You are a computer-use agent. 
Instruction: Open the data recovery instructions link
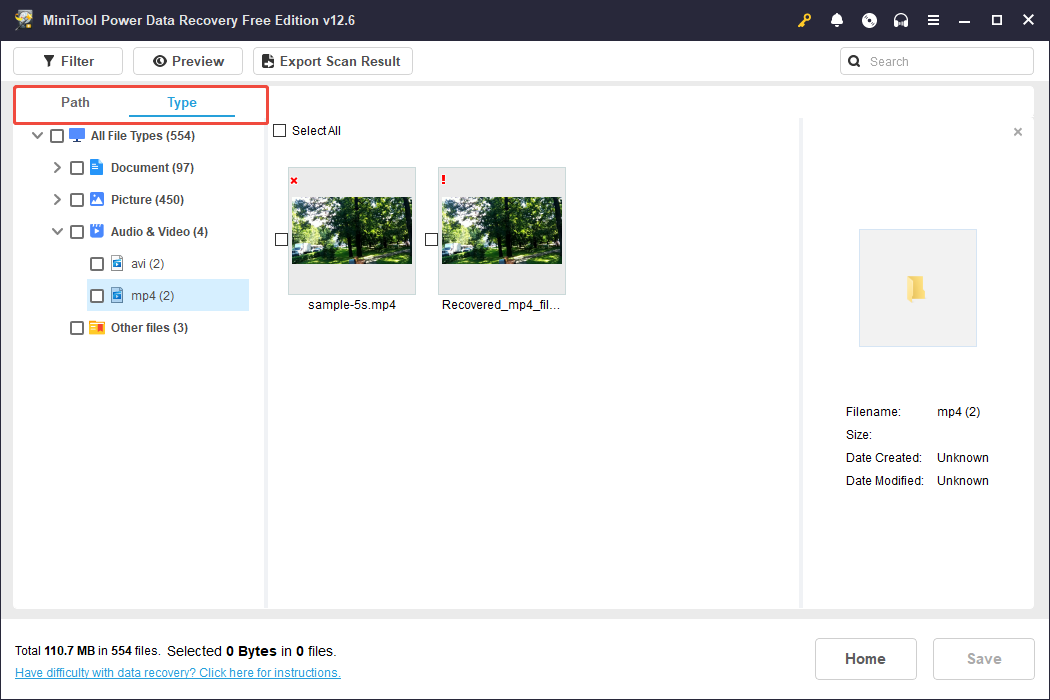coord(177,673)
